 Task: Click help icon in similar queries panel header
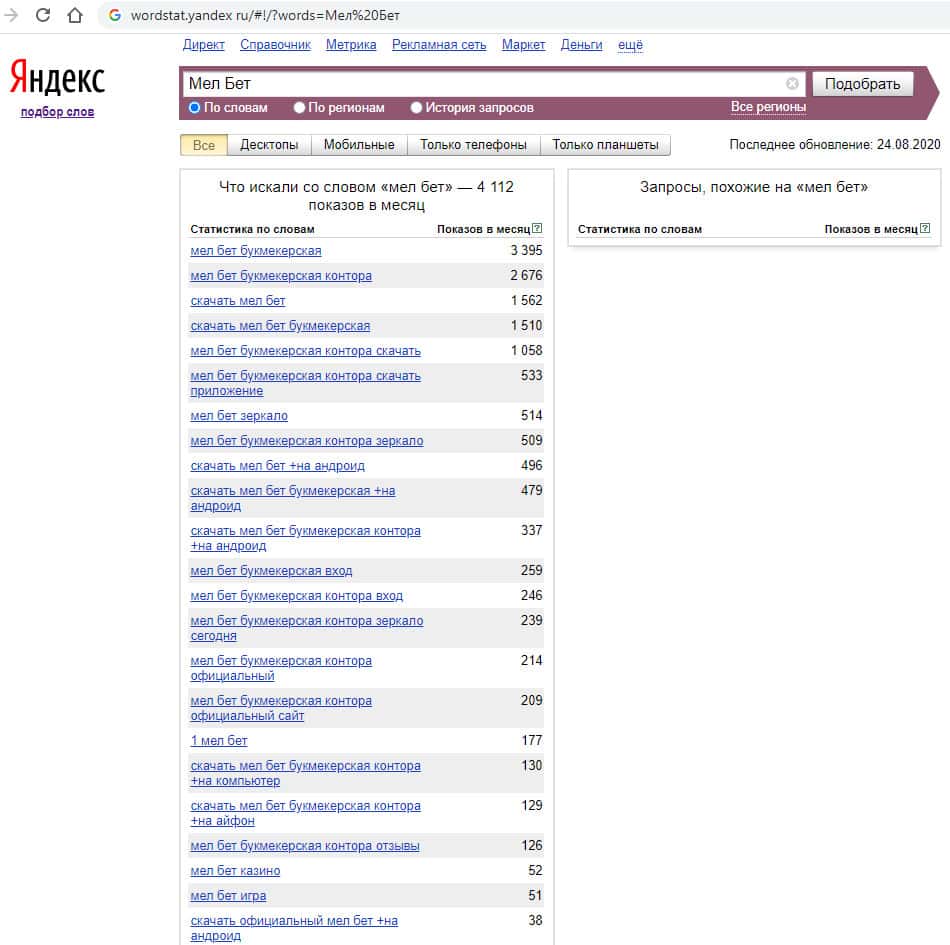coord(925,228)
